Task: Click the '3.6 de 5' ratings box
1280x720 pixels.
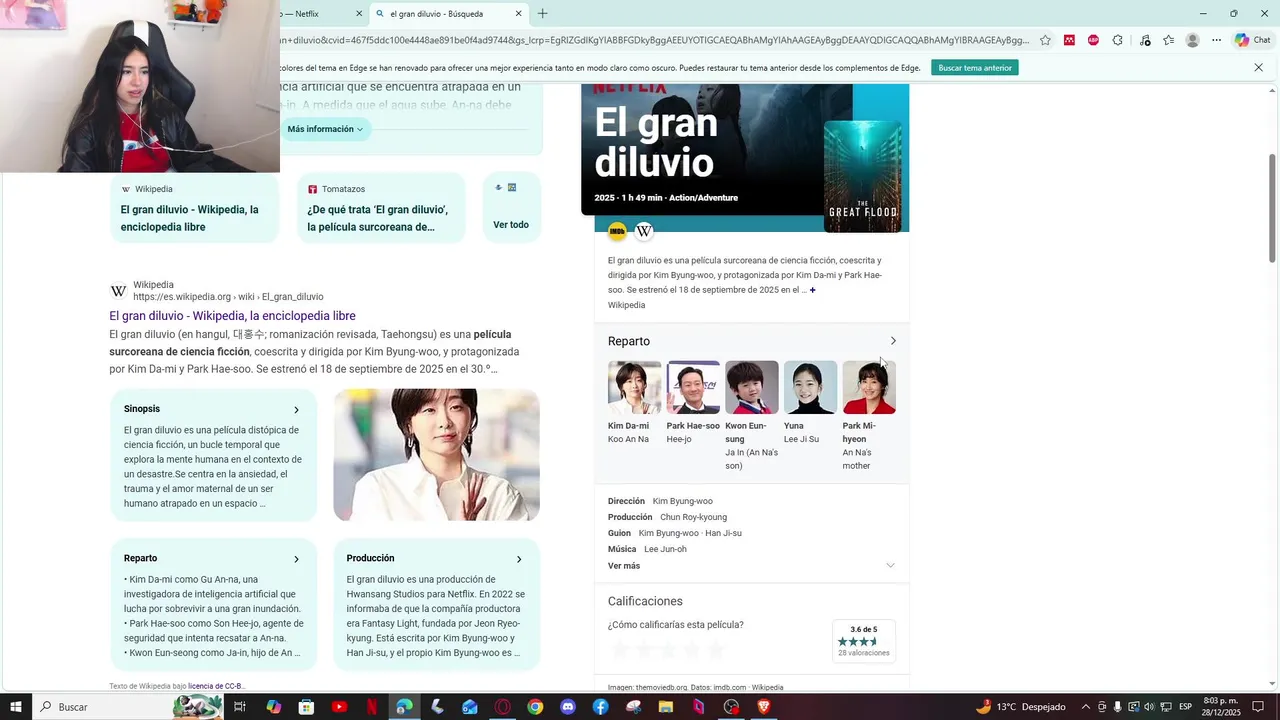Action: pyautogui.click(x=863, y=642)
